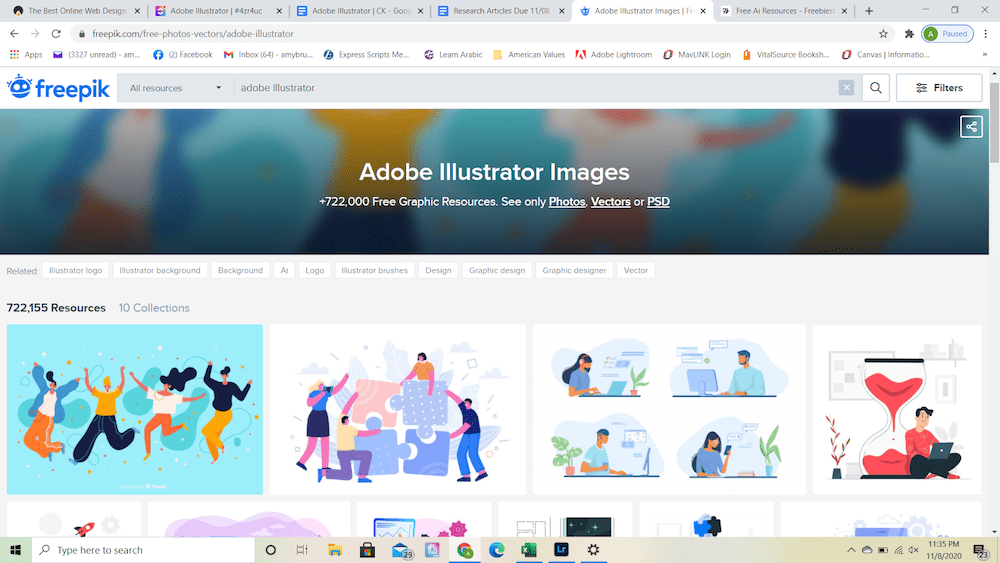Bookmark this page with star icon

pyautogui.click(x=883, y=34)
